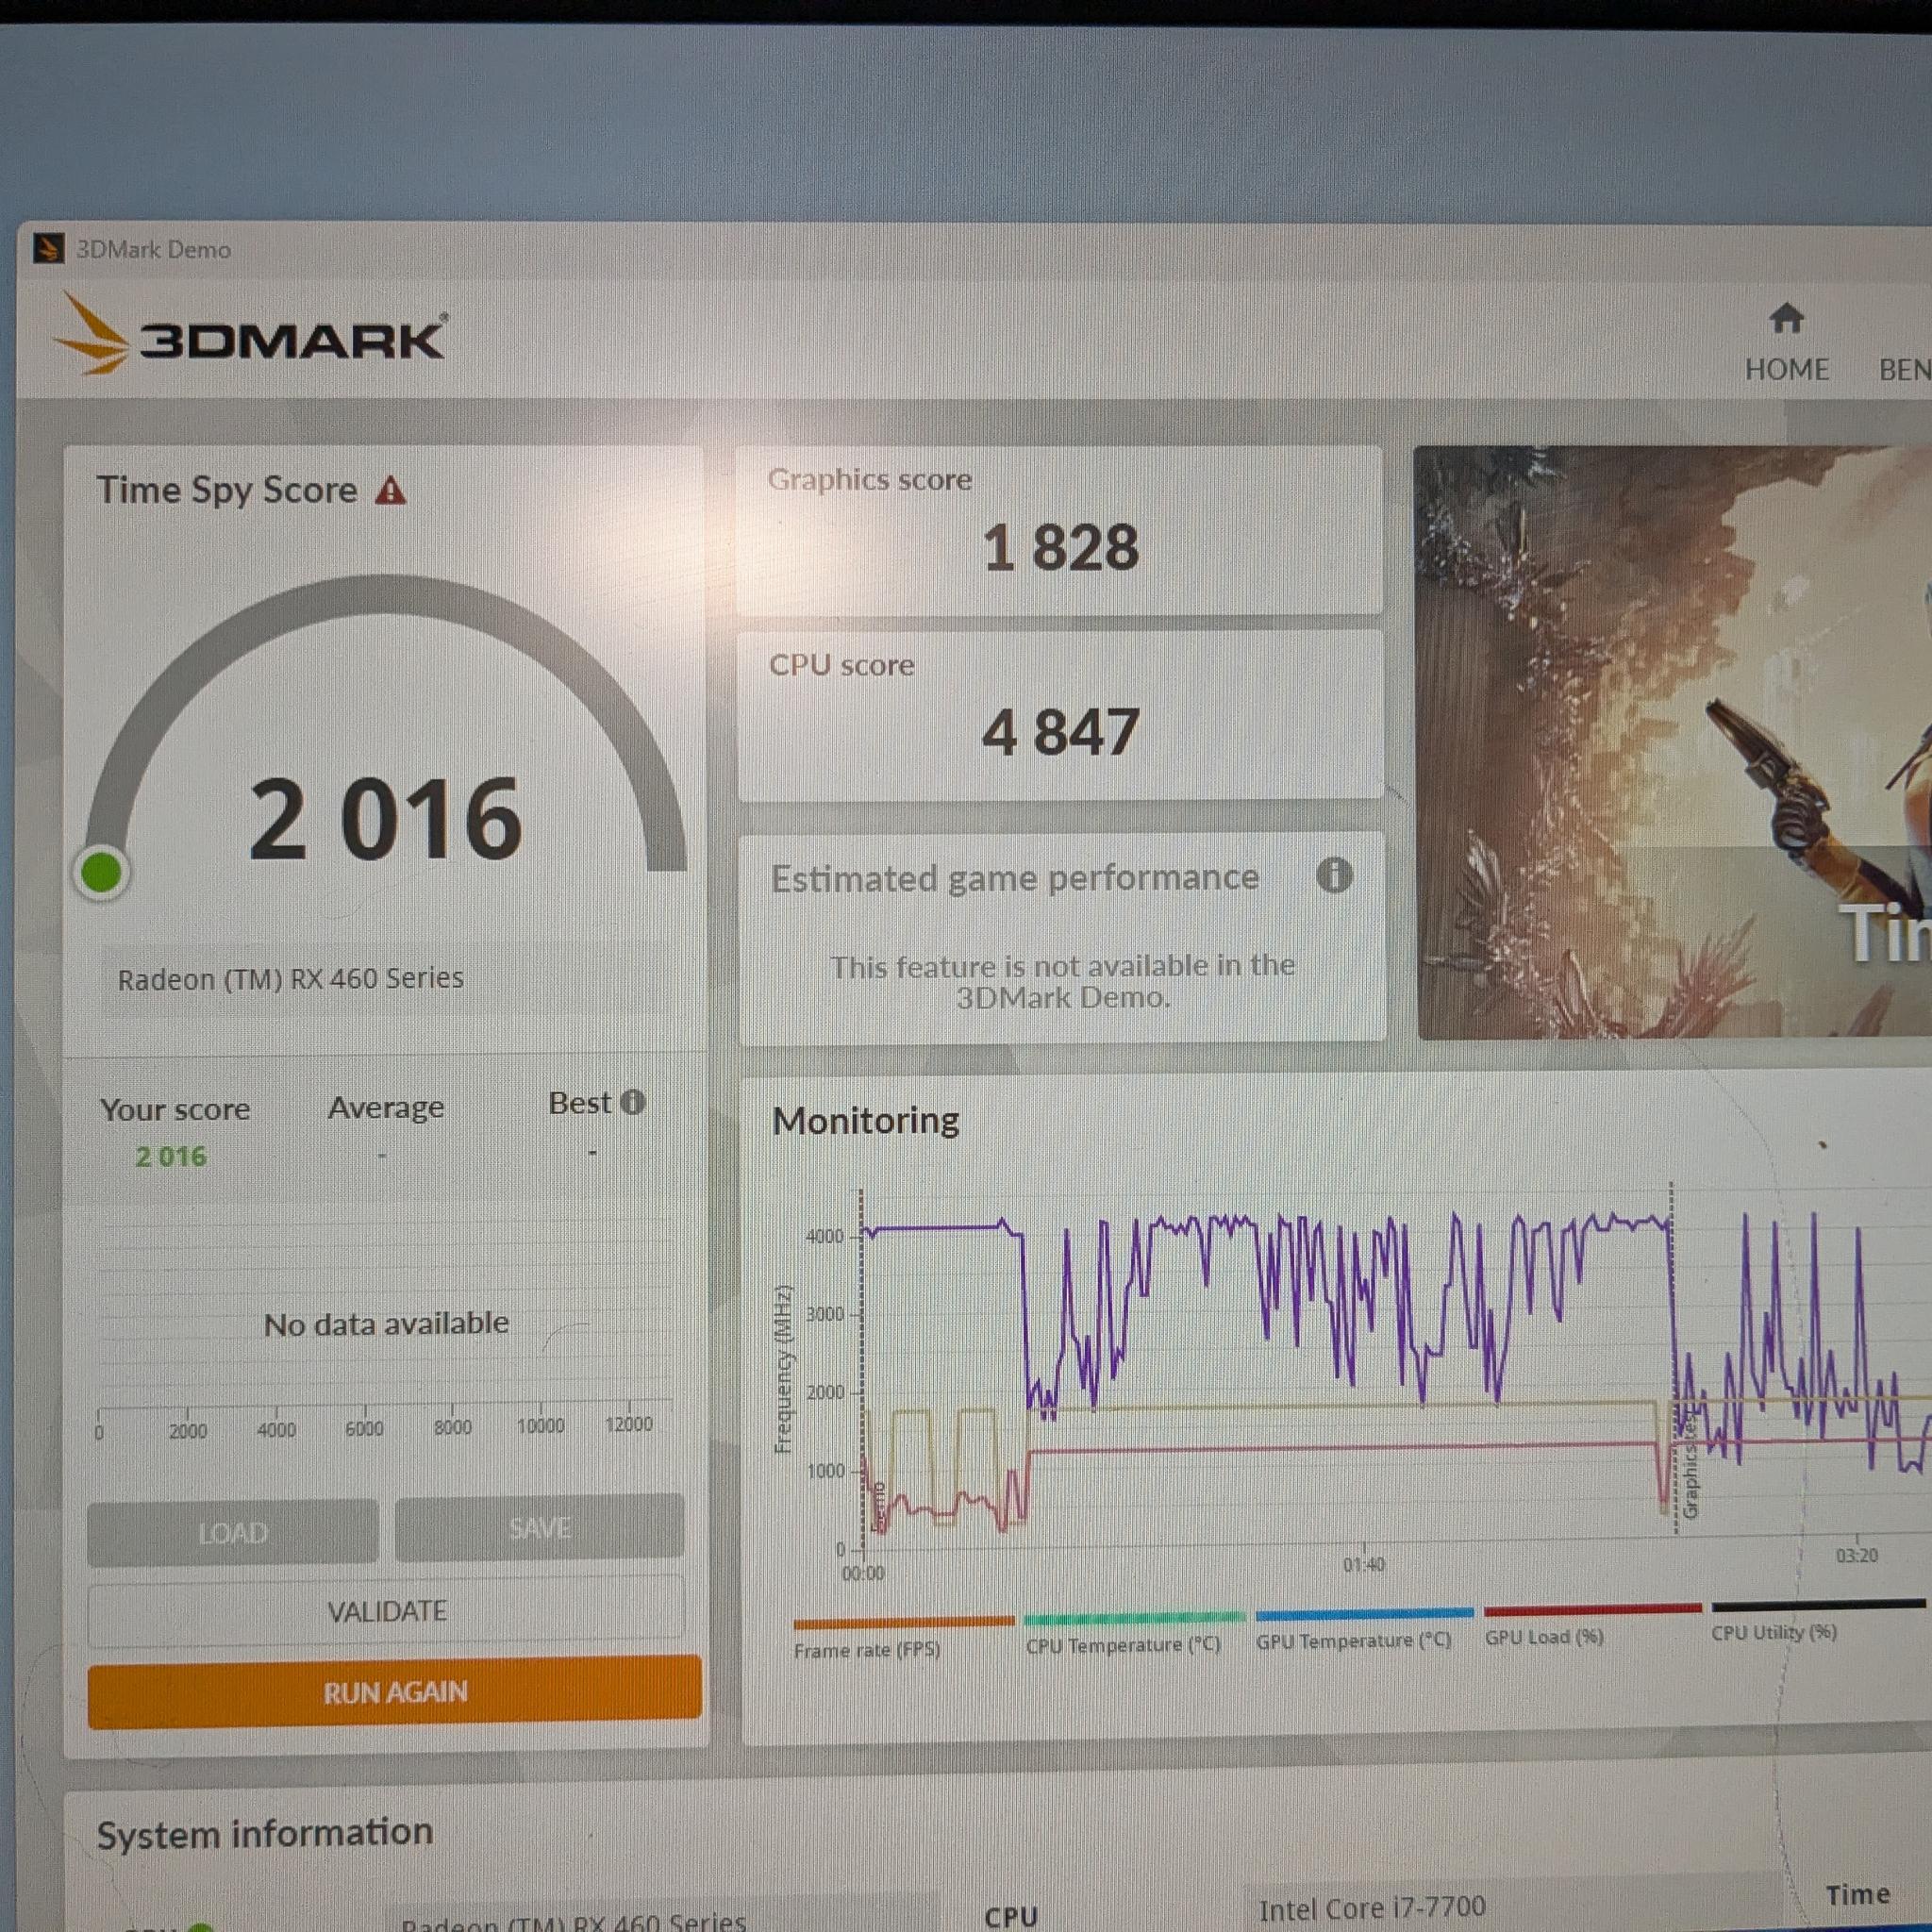The height and width of the screenshot is (1932, 1932).
Task: Click the '3DMark Demo' window title text
Action: pyautogui.click(x=153, y=249)
